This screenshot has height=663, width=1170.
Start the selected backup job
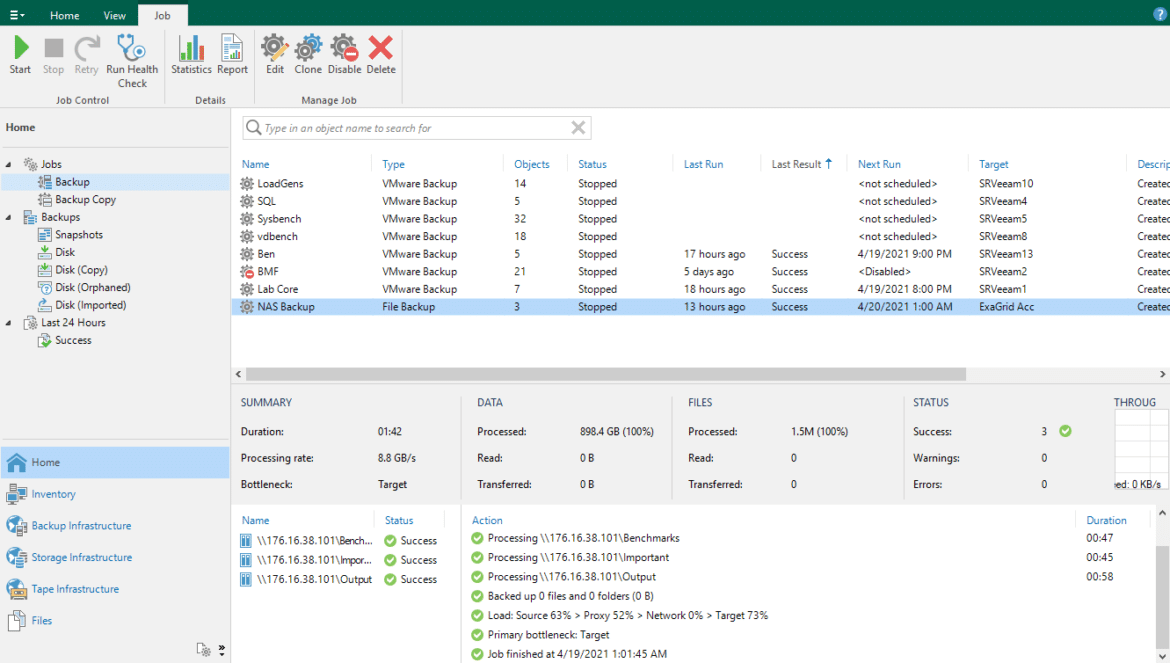(x=20, y=54)
